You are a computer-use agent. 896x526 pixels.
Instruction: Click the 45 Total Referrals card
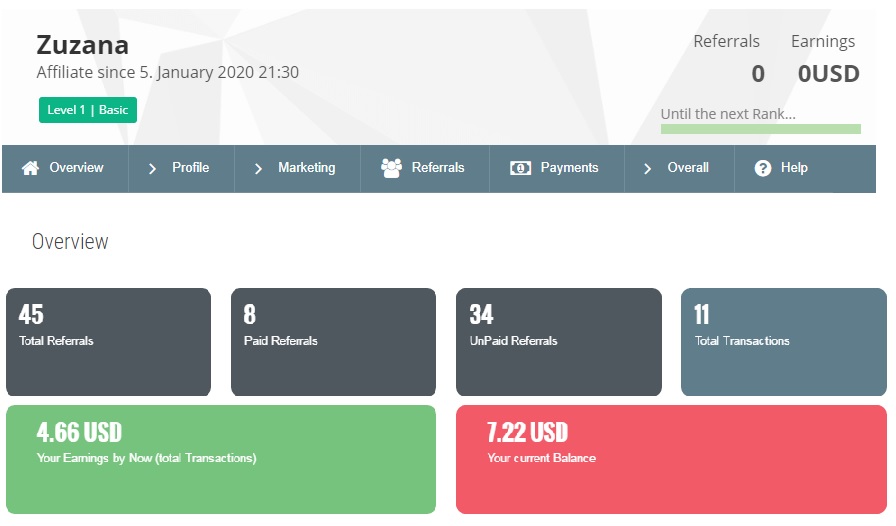coord(109,342)
